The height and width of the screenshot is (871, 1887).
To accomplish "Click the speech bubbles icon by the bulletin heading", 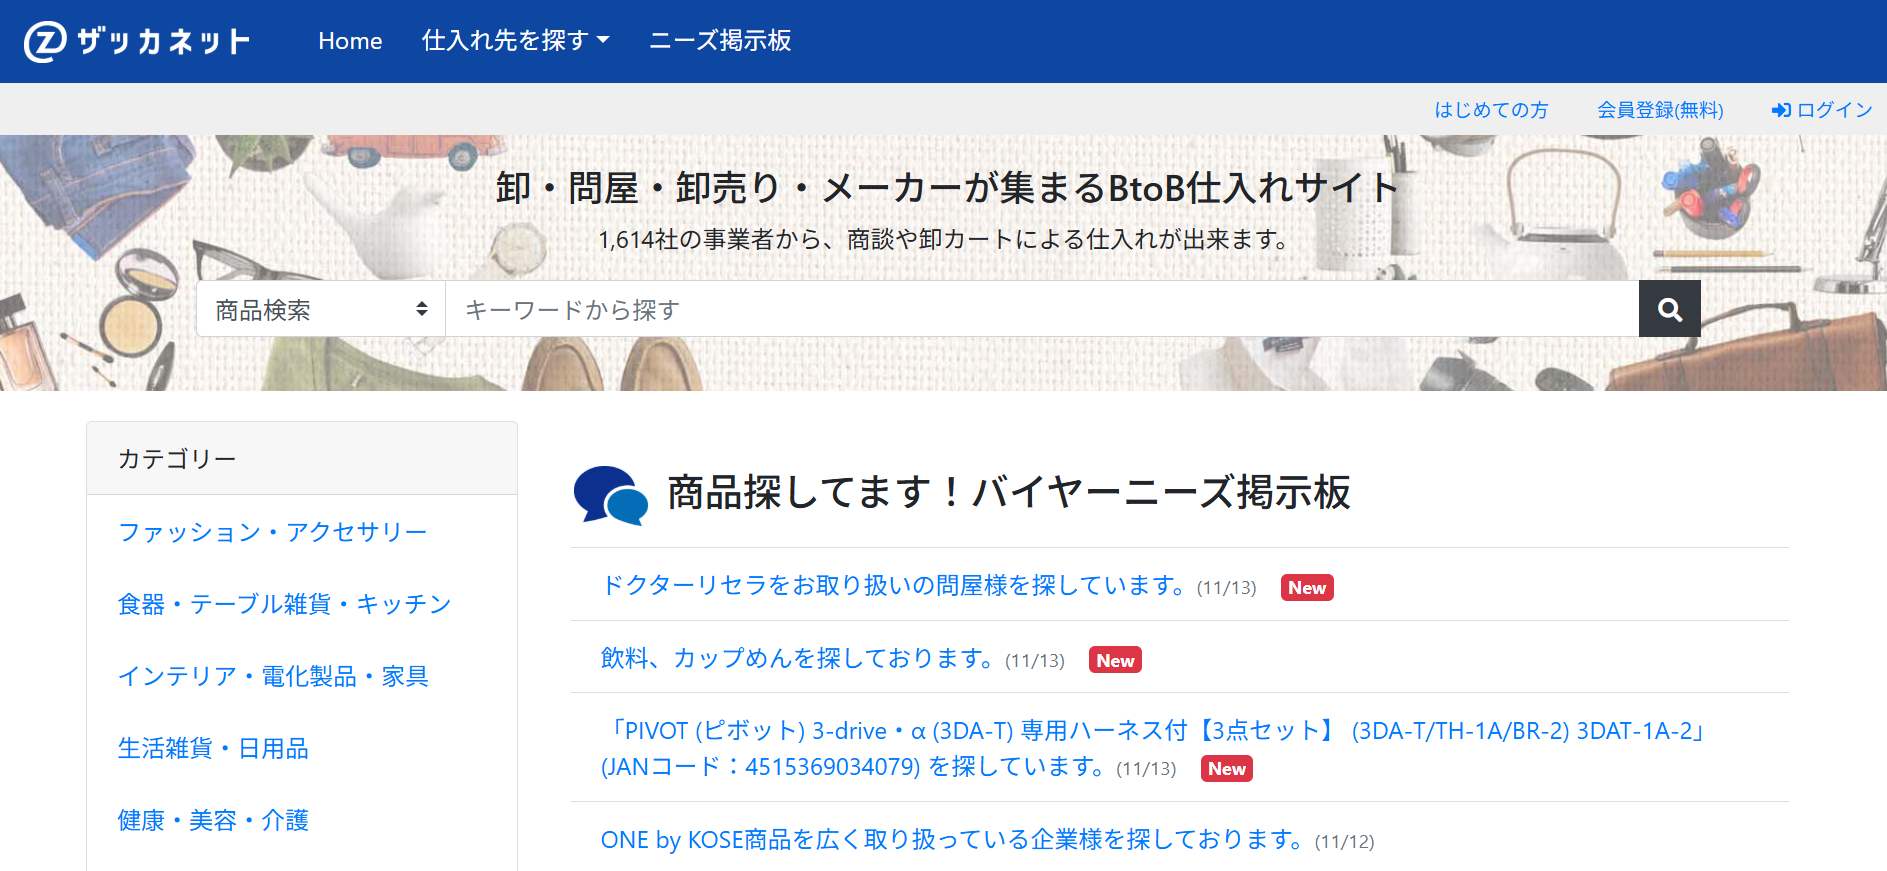I will point(610,495).
